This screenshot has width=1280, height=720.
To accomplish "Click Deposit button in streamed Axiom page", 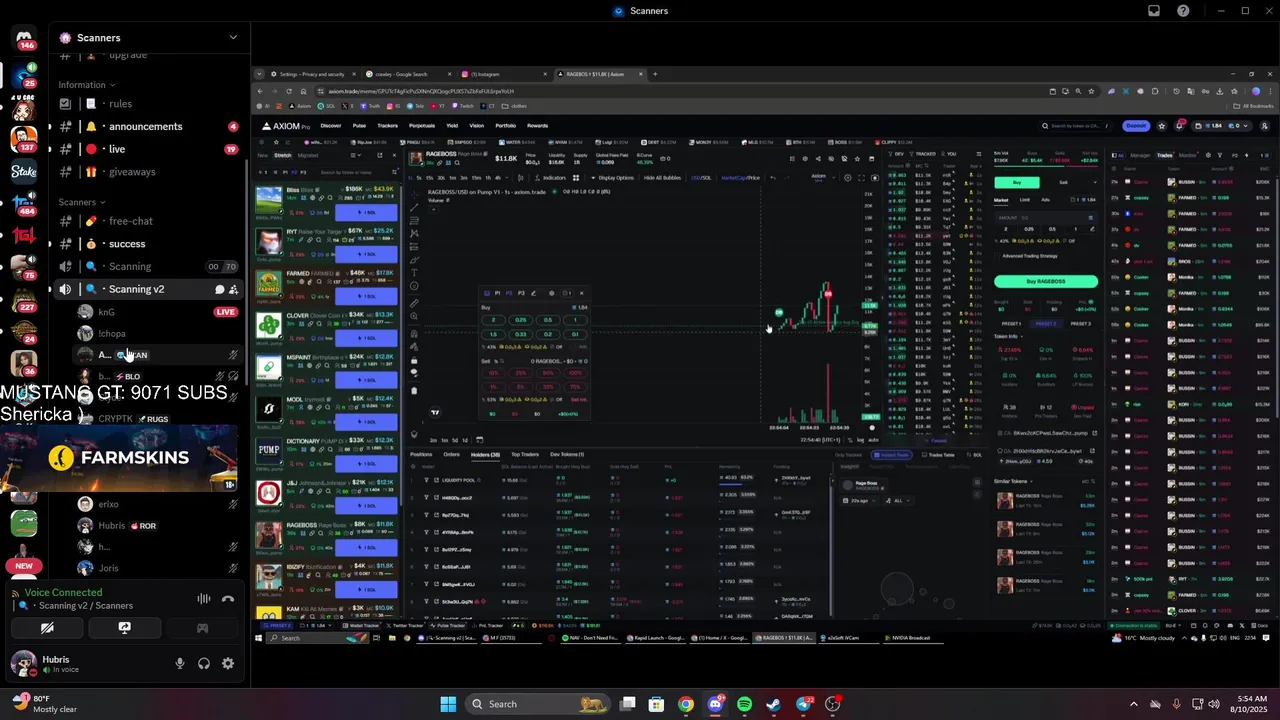I will [1136, 126].
